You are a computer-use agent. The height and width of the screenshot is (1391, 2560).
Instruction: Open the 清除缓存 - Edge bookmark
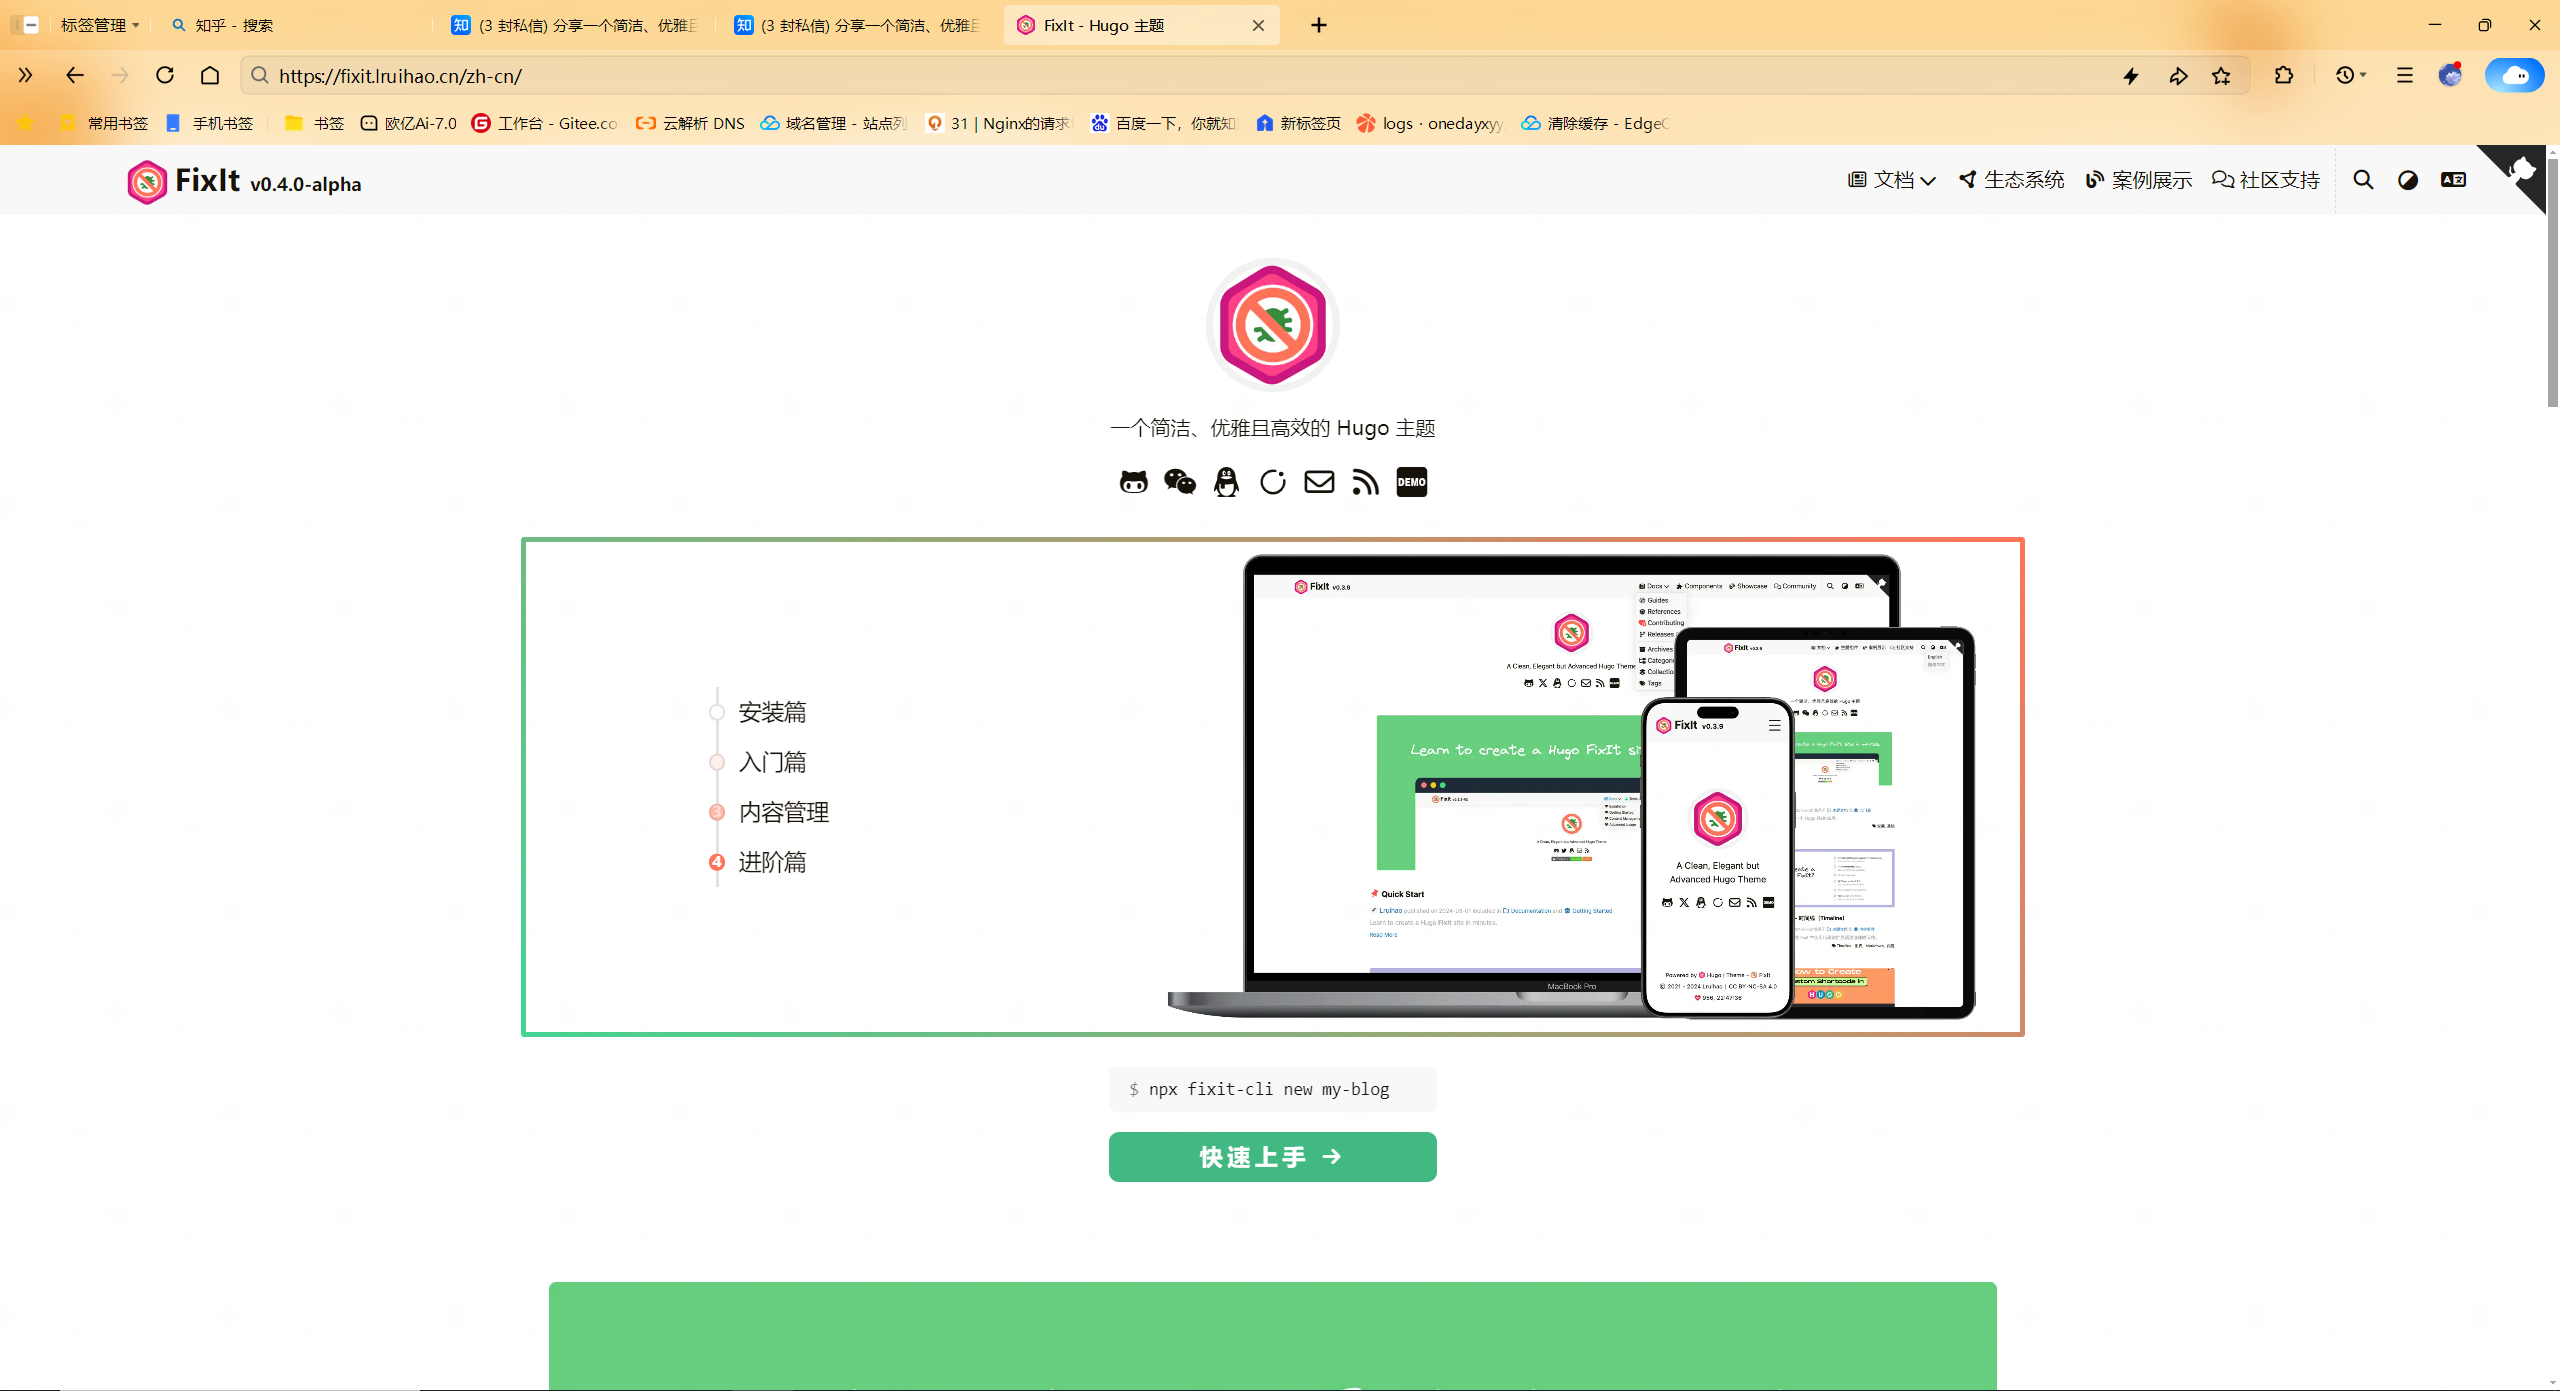(1596, 123)
